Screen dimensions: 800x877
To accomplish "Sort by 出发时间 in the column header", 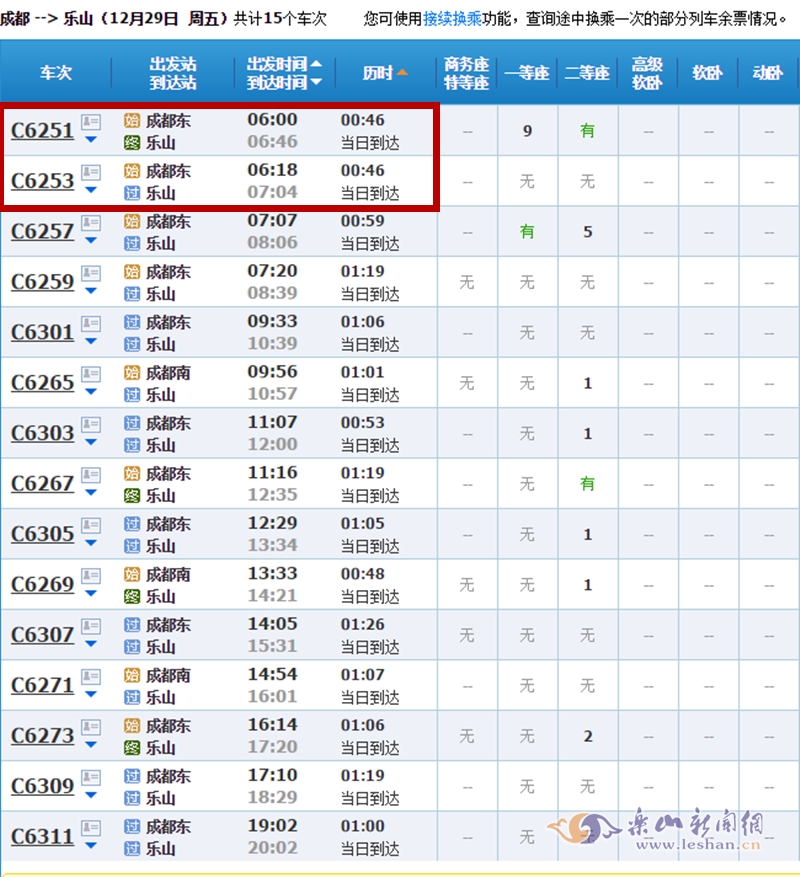I will pos(284,64).
